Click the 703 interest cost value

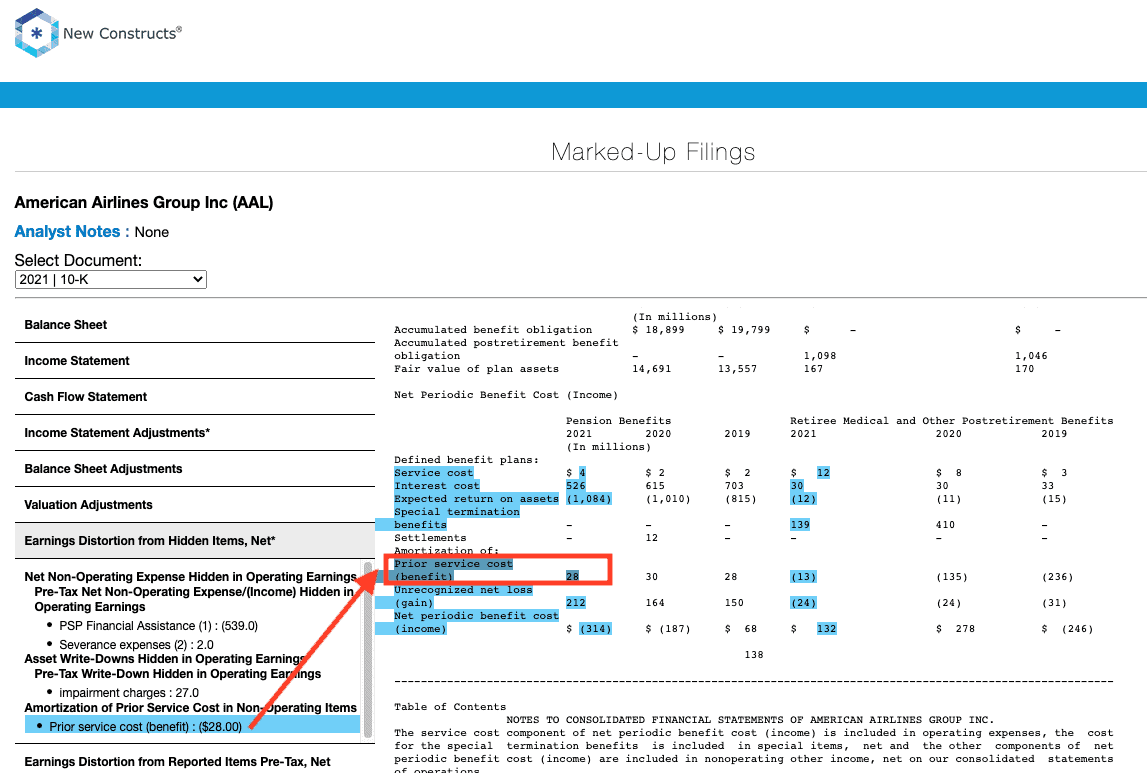tap(734, 486)
